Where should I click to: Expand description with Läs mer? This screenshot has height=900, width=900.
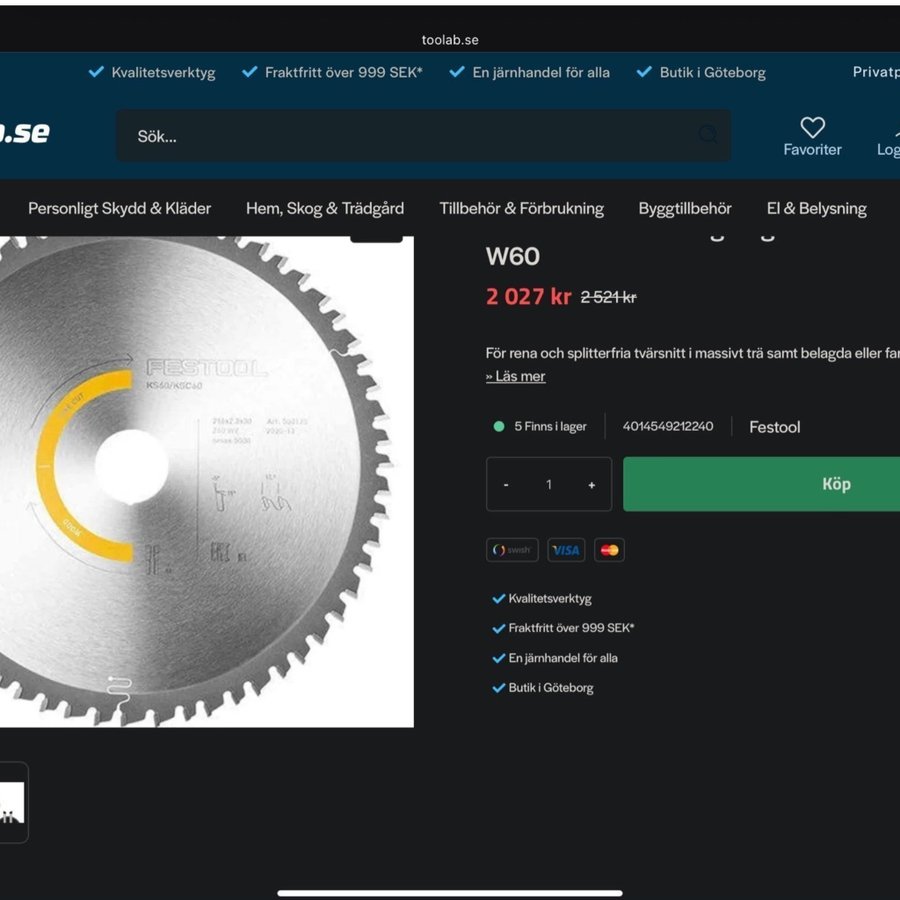[515, 377]
